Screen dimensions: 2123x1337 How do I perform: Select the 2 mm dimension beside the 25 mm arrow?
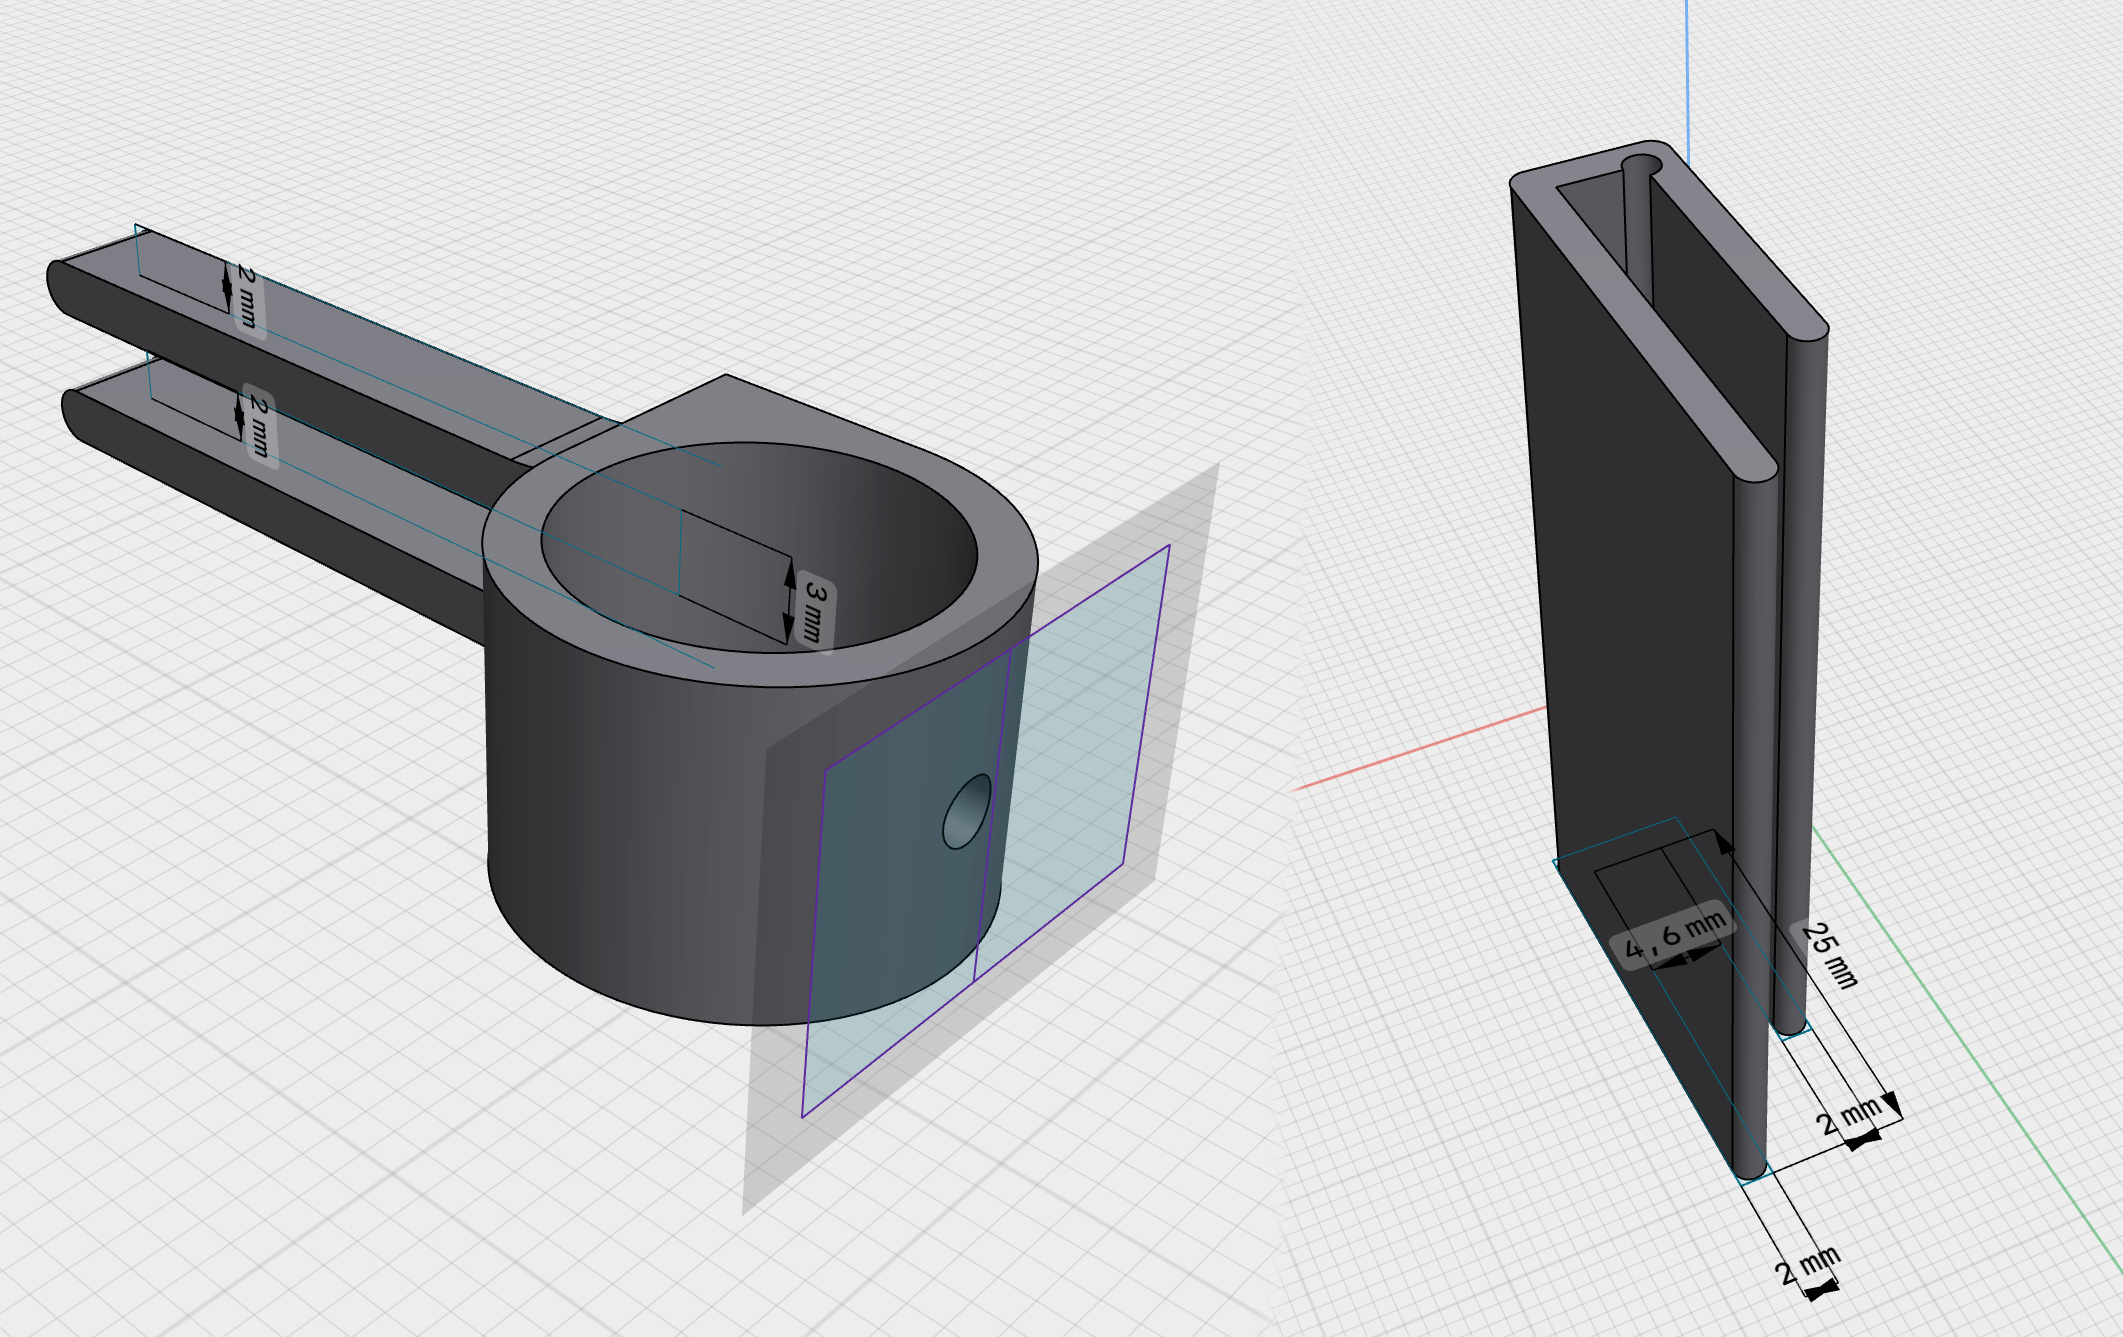(1848, 1116)
